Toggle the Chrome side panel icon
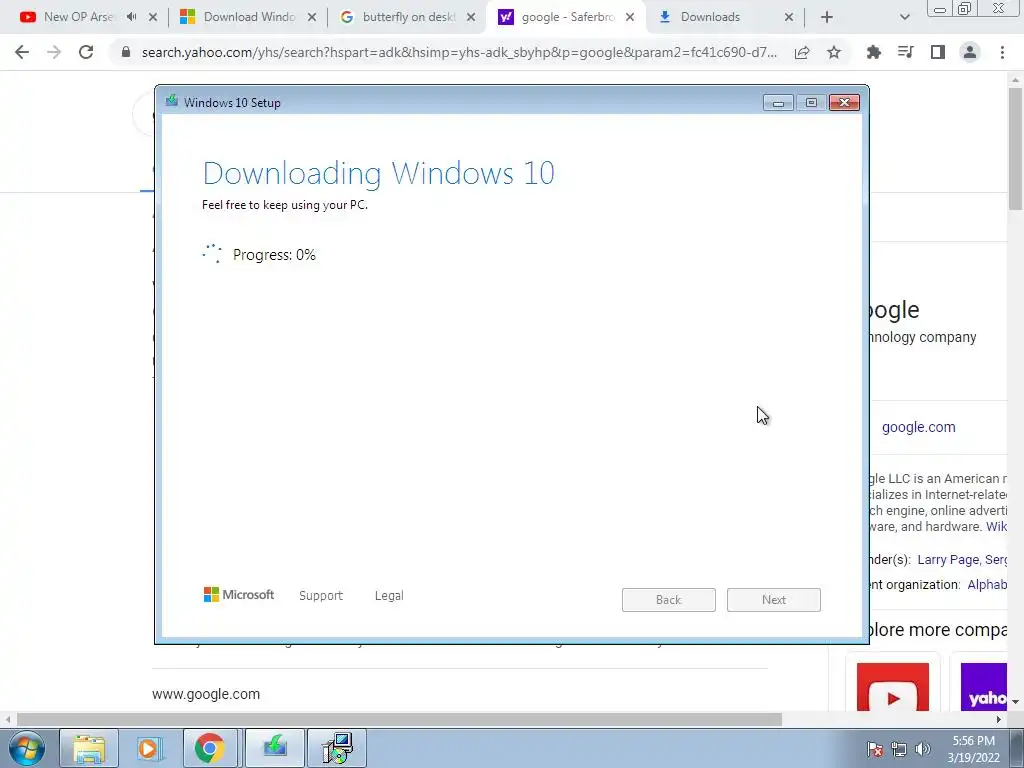Image resolution: width=1024 pixels, height=768 pixels. coord(938,52)
